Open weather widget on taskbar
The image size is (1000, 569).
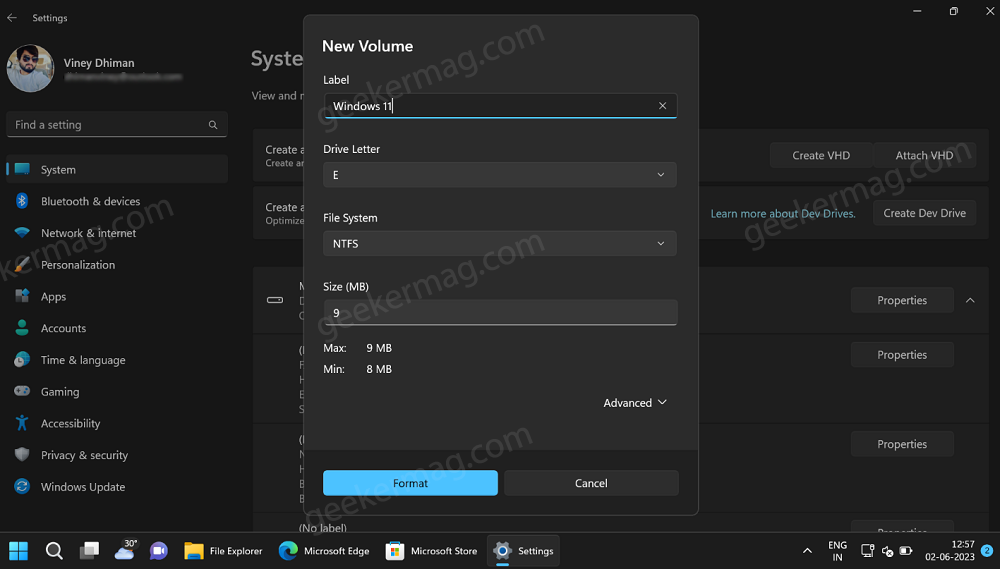tap(125, 551)
